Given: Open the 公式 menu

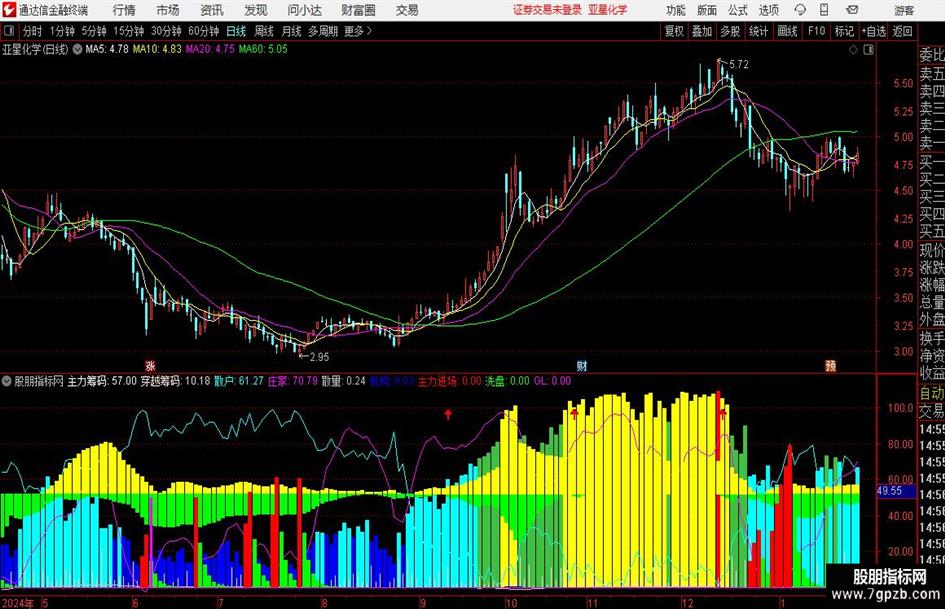Looking at the screenshot, I should click(x=738, y=10).
